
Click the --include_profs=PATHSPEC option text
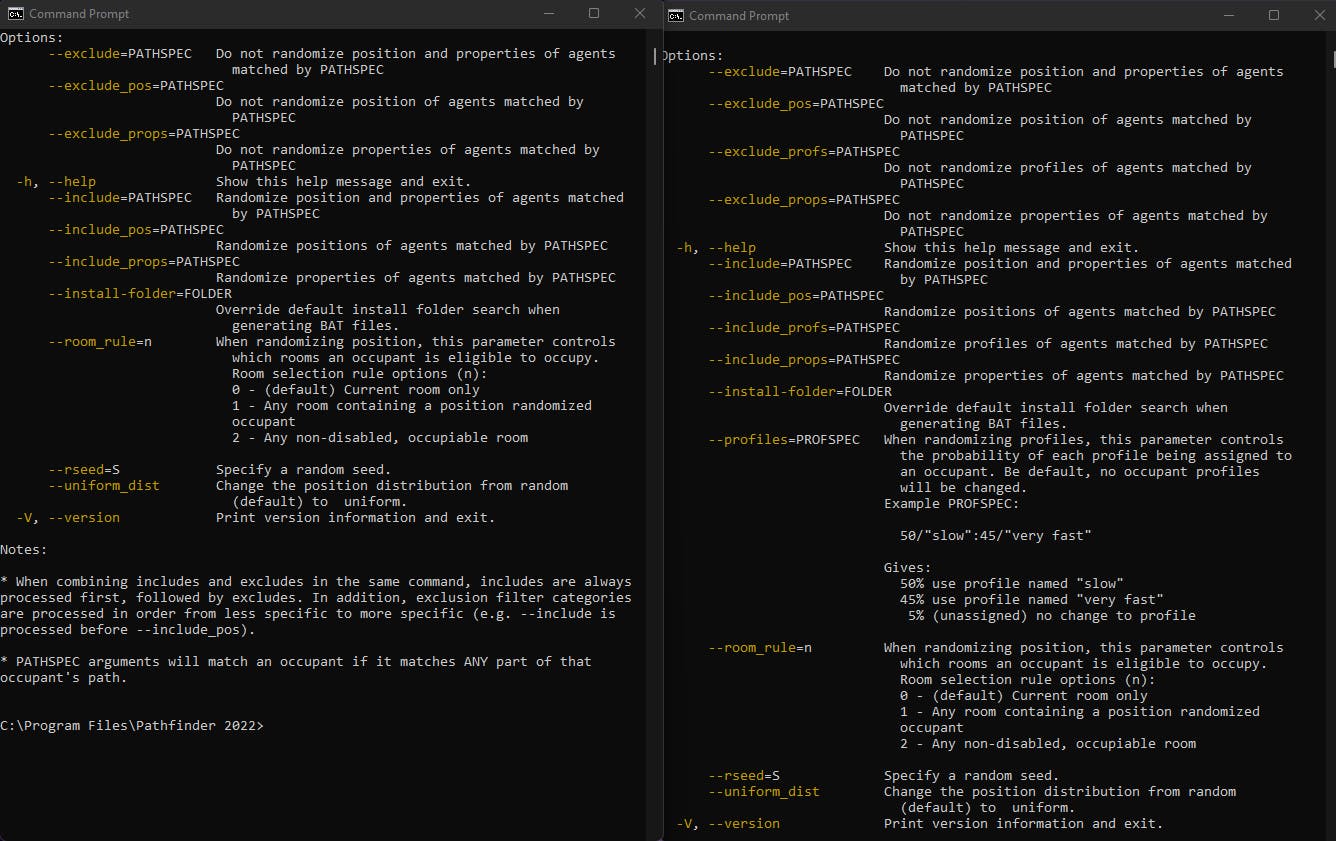pos(803,327)
